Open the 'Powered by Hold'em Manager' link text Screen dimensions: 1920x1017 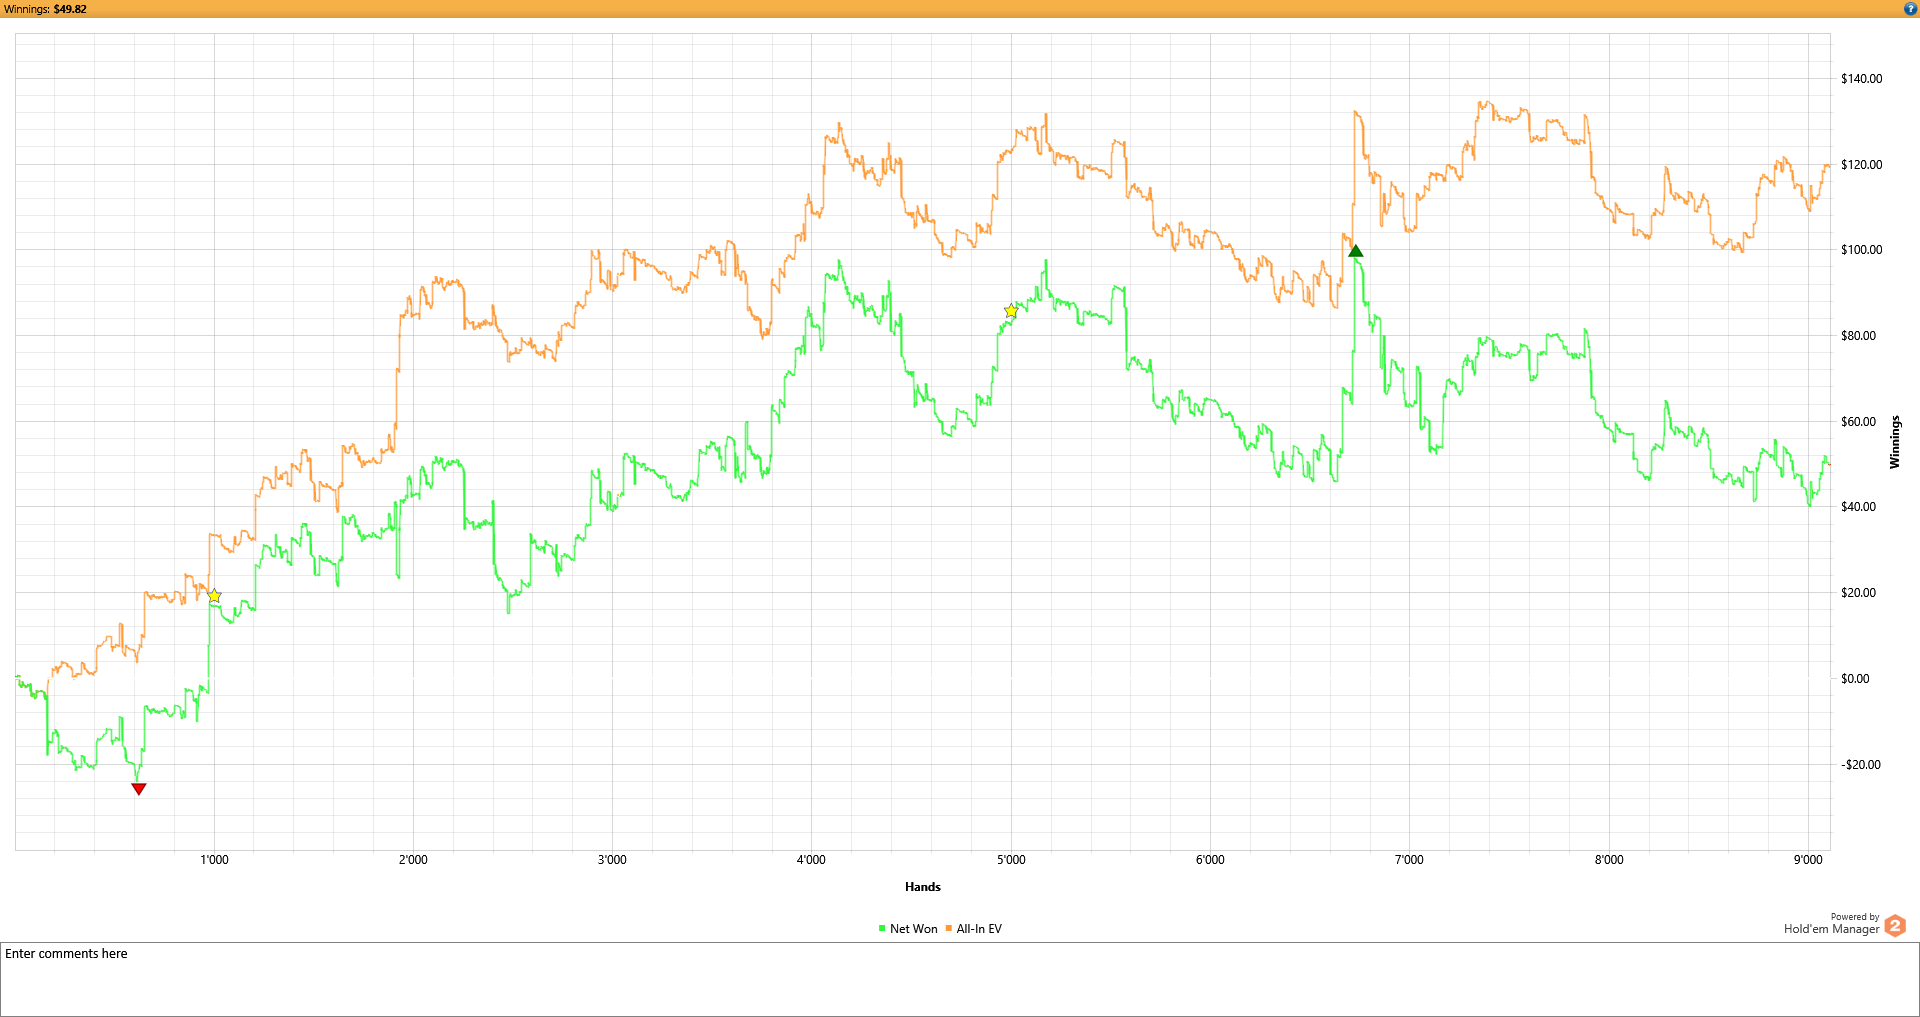(1831, 925)
